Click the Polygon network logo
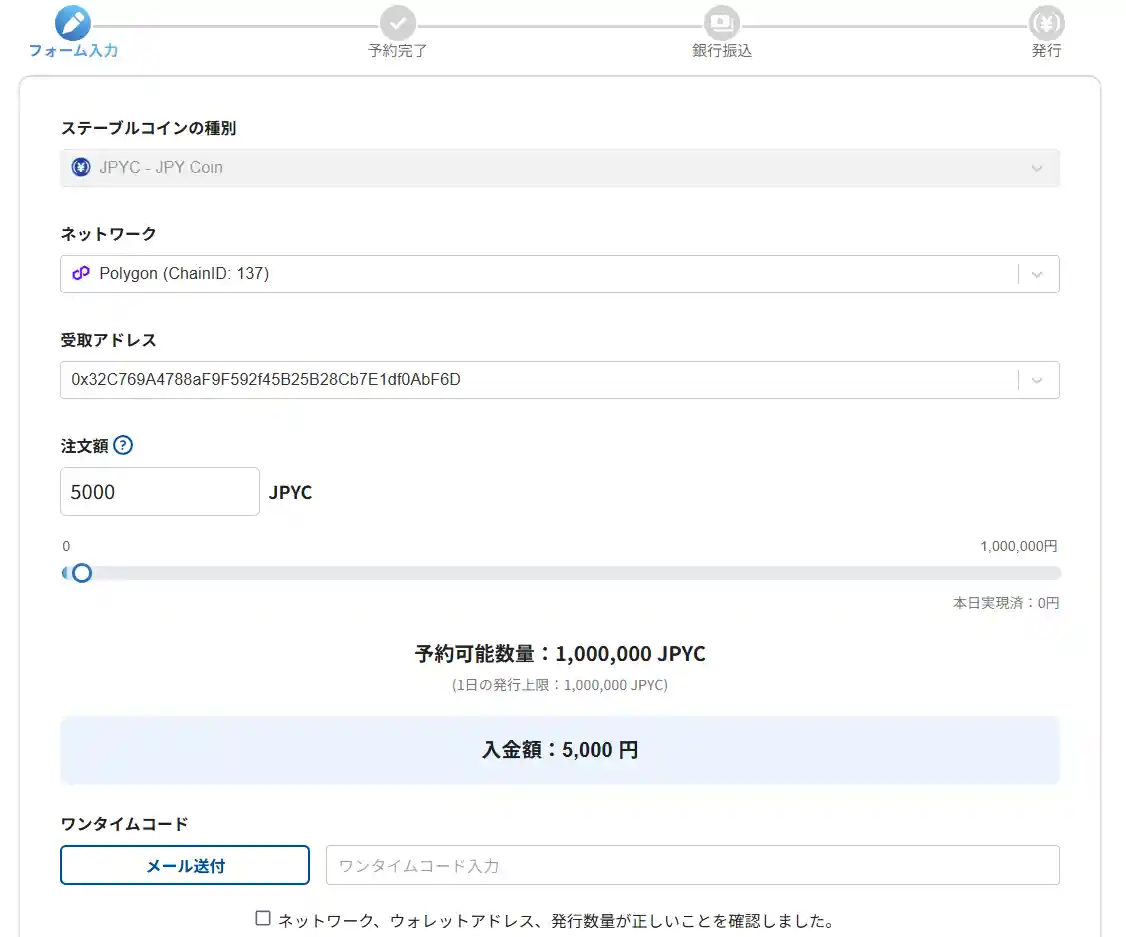The height and width of the screenshot is (937, 1126). [80, 273]
